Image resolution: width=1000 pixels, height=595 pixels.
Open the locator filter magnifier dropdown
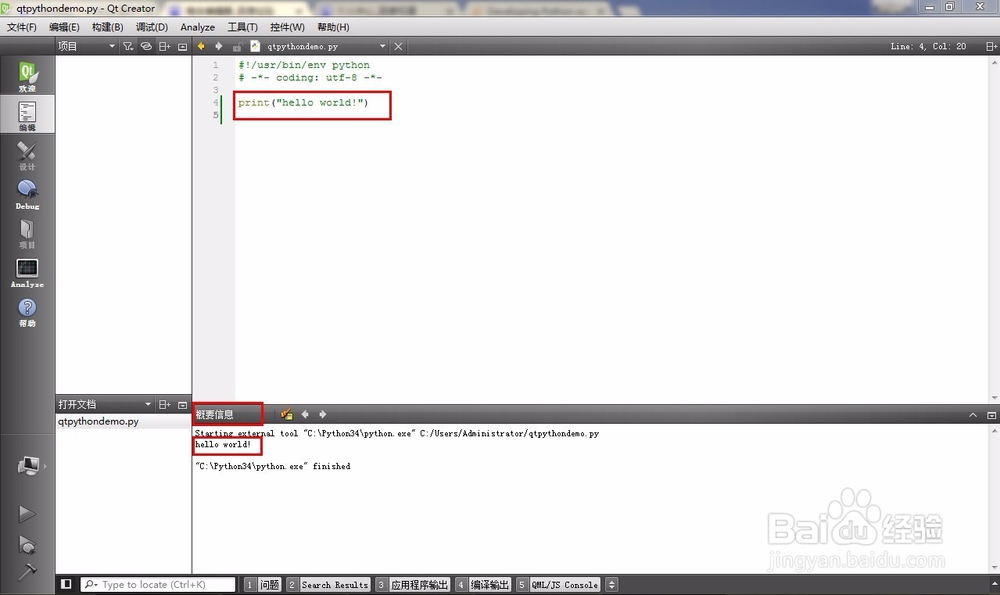point(91,584)
